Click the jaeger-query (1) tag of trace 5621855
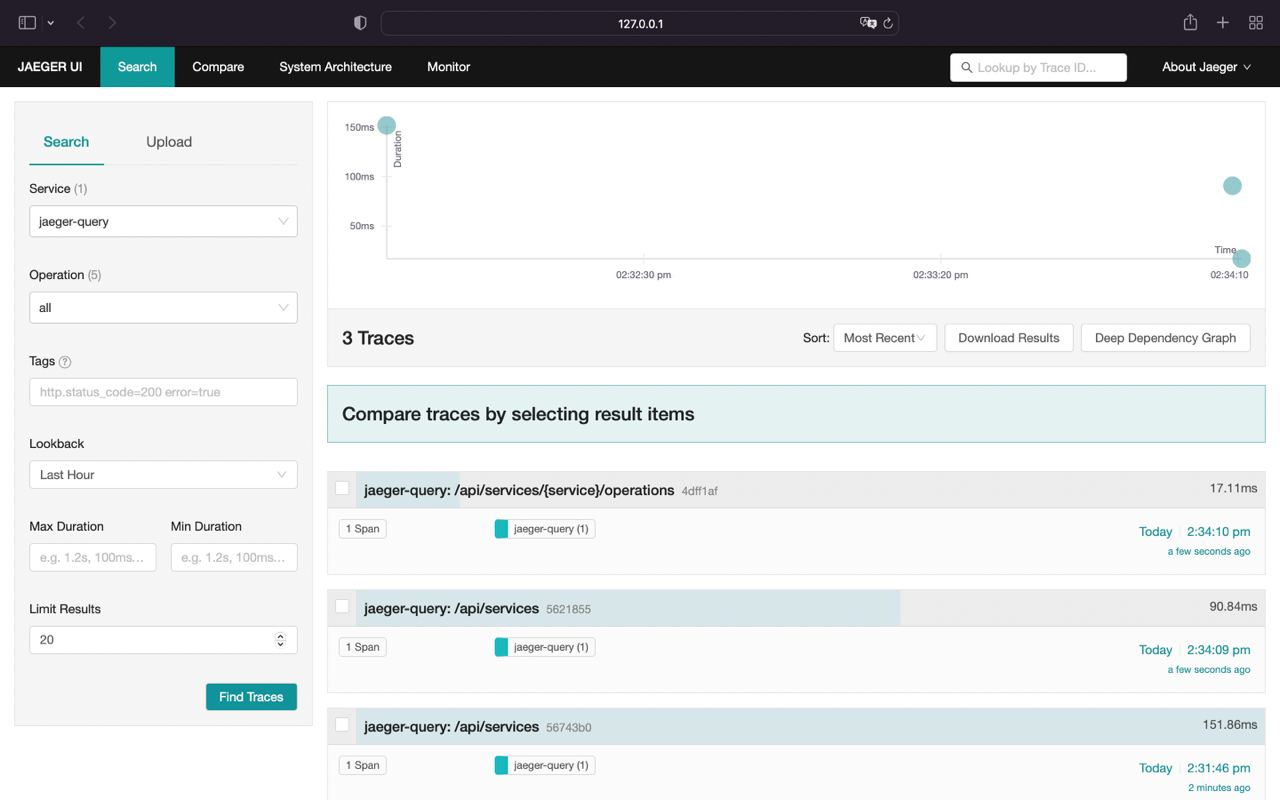1280x800 pixels. tap(545, 647)
